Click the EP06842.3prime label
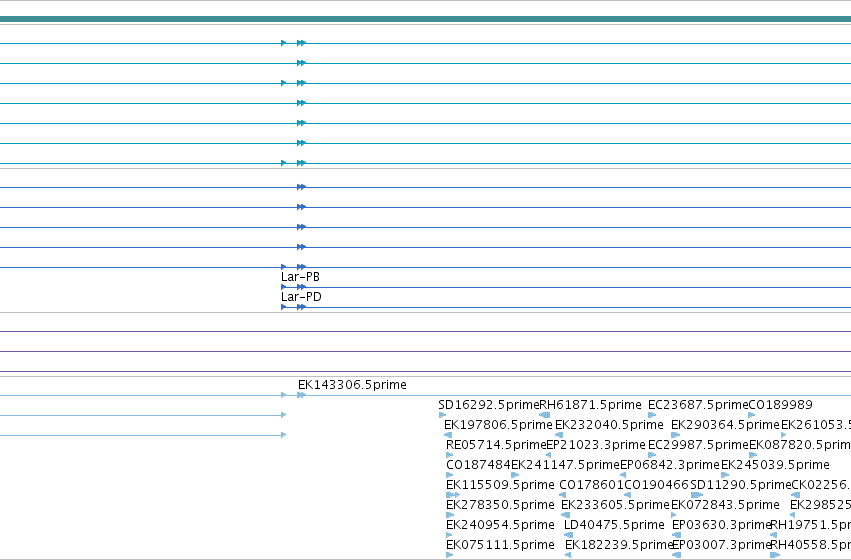This screenshot has width=851, height=560. click(670, 465)
